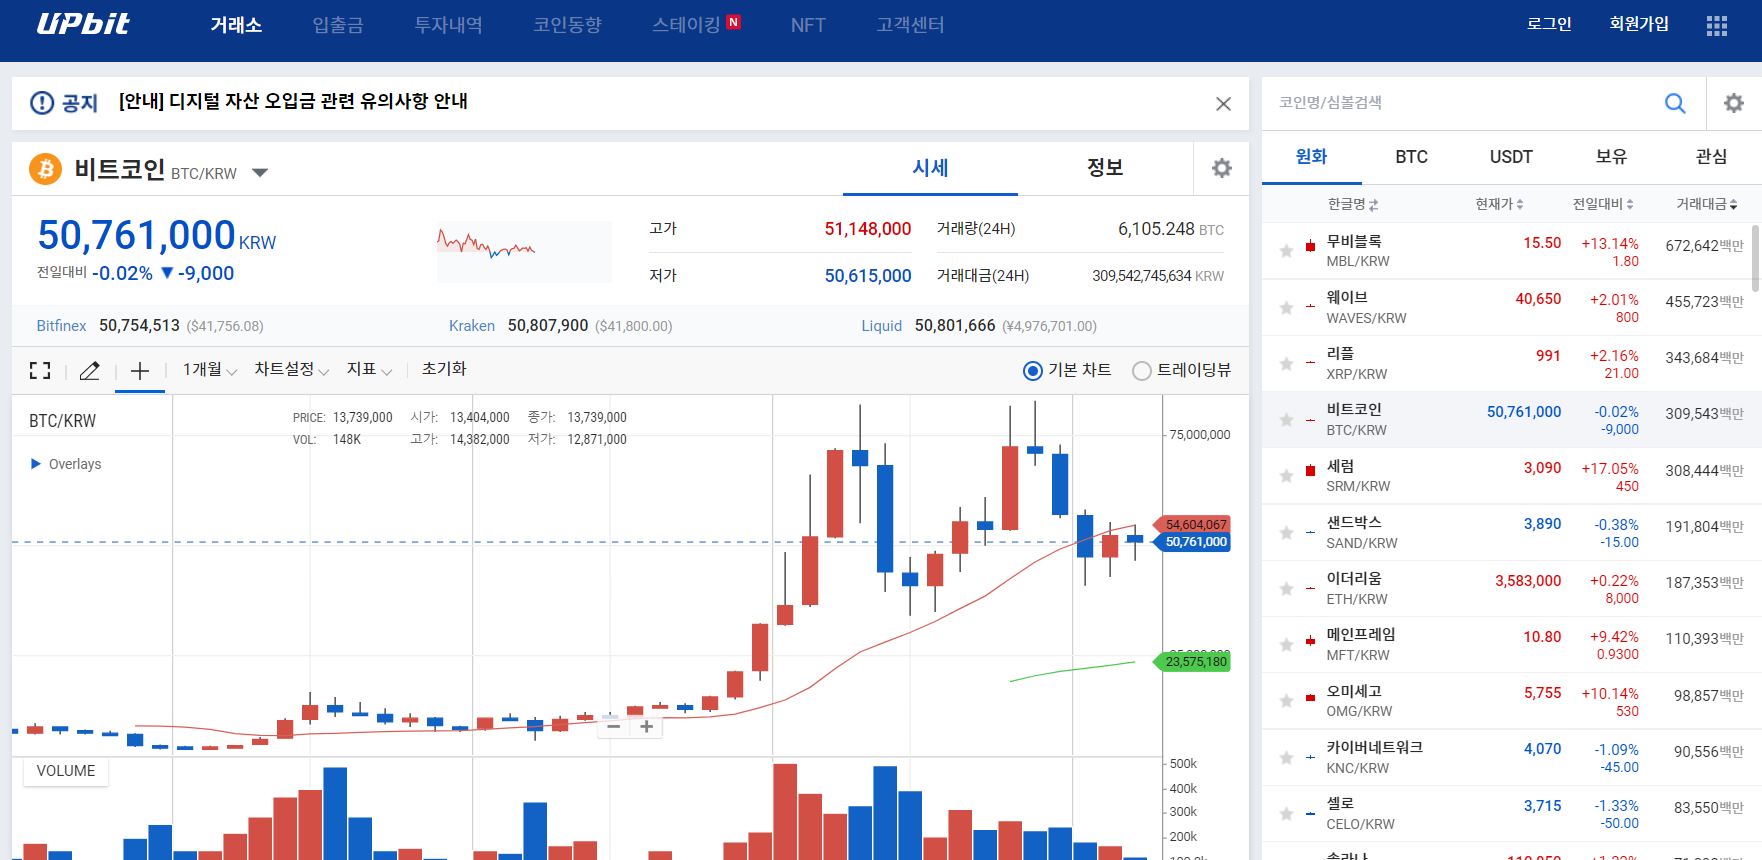Open the apps grid menu icon
Viewport: 1762px width, 860px height.
(x=1717, y=26)
